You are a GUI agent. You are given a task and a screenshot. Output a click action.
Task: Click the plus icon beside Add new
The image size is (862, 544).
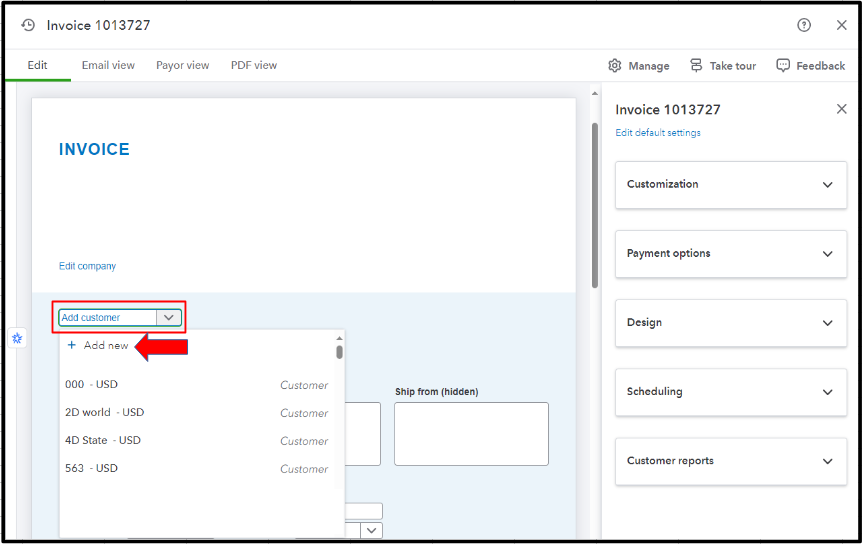[x=71, y=345]
